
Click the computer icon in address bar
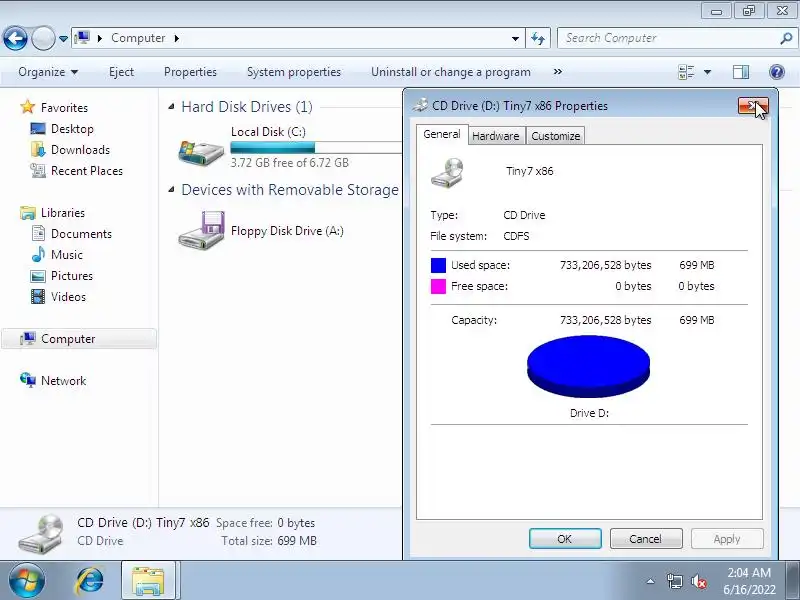pos(82,38)
